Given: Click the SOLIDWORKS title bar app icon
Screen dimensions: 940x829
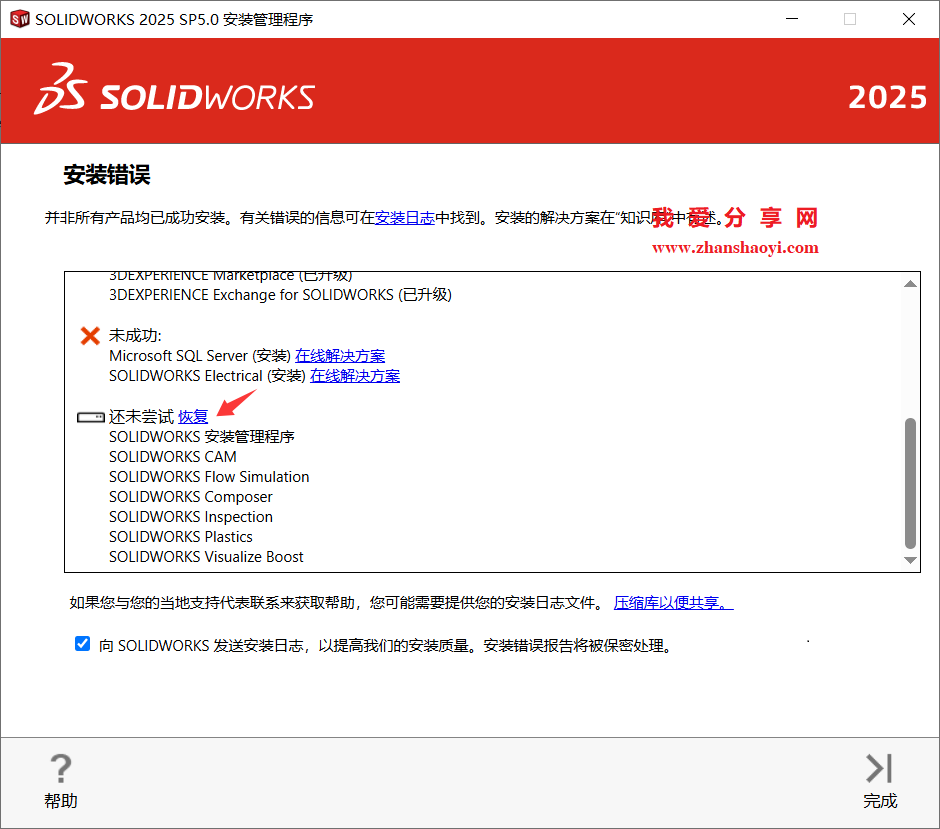Looking at the screenshot, I should [x=20, y=19].
